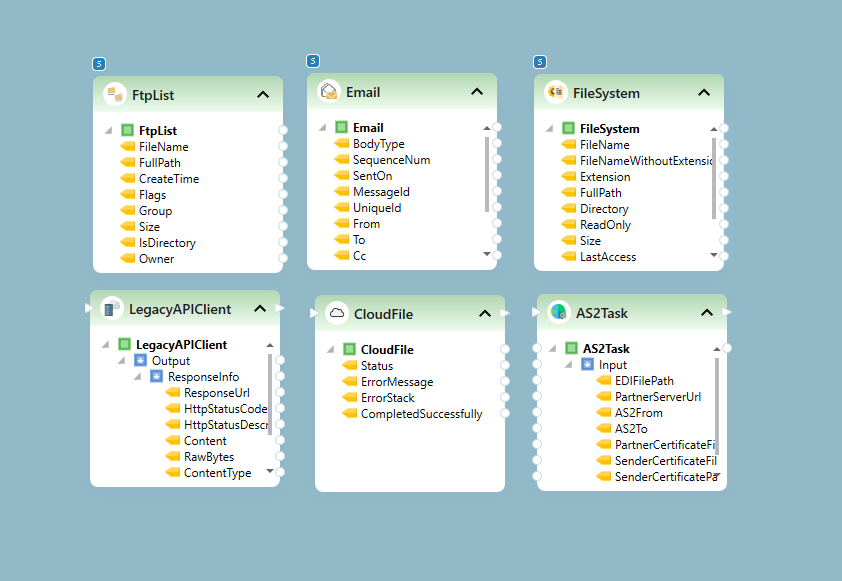Collapse the CloudFile object with chevron
Image resolution: width=842 pixels, height=581 pixels.
[485, 313]
